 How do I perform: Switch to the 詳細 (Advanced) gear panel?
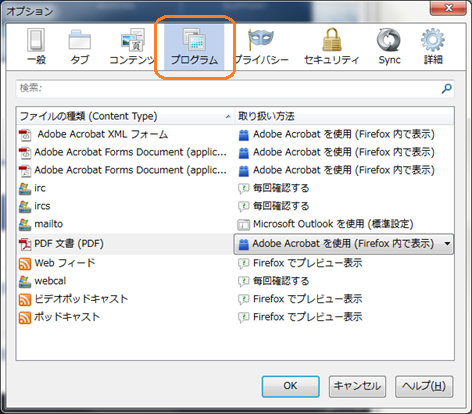(x=433, y=47)
